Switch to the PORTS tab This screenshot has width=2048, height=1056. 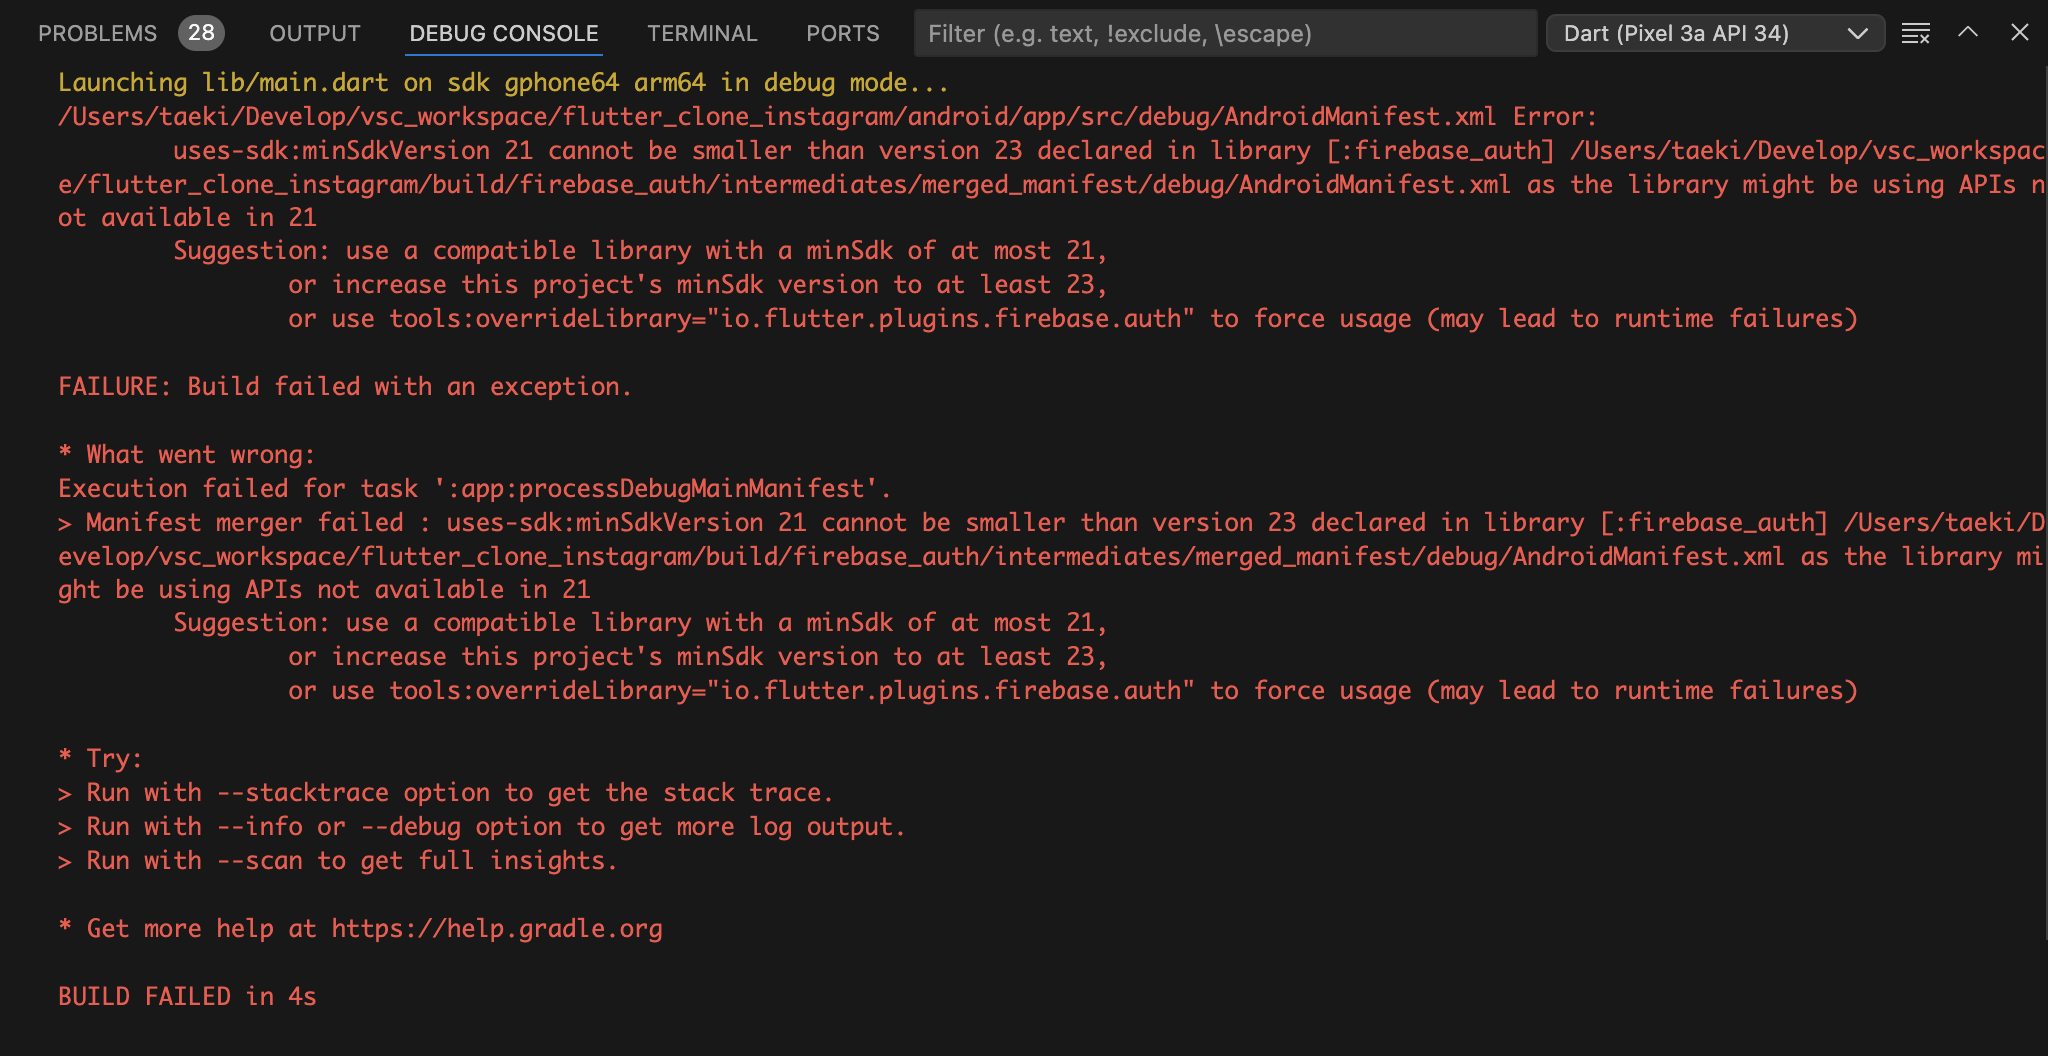843,33
